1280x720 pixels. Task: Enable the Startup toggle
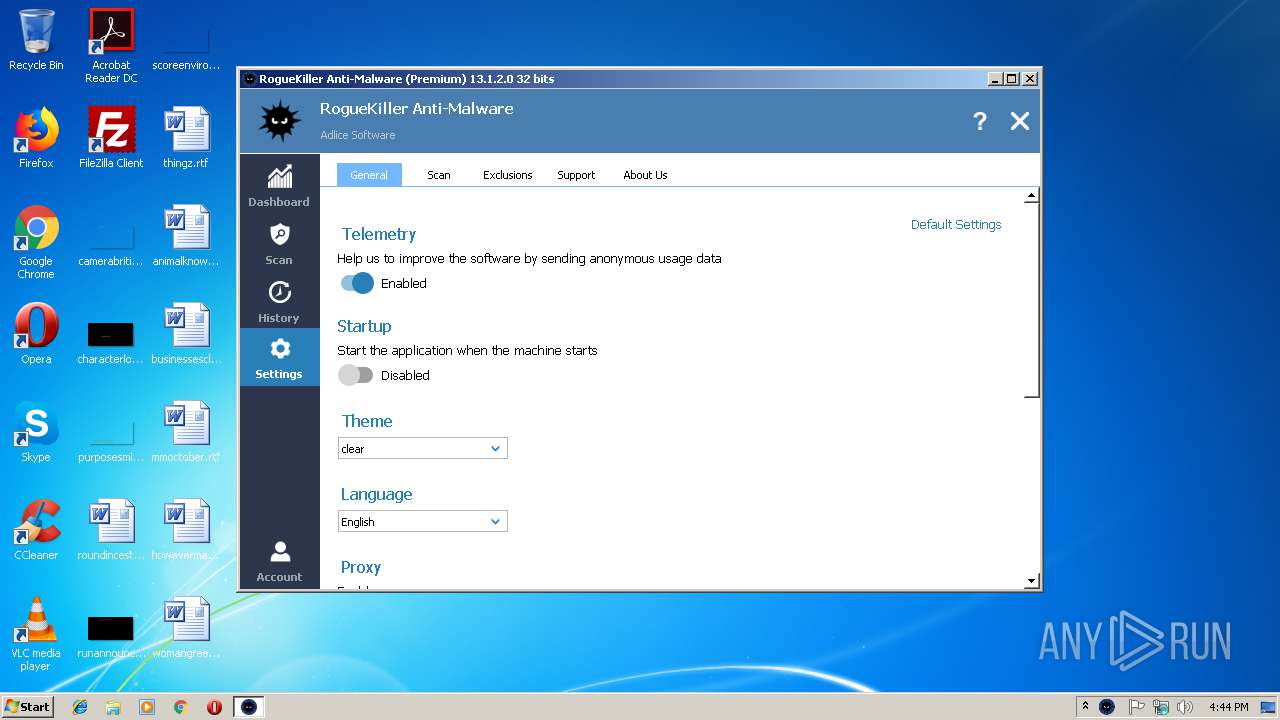355,375
